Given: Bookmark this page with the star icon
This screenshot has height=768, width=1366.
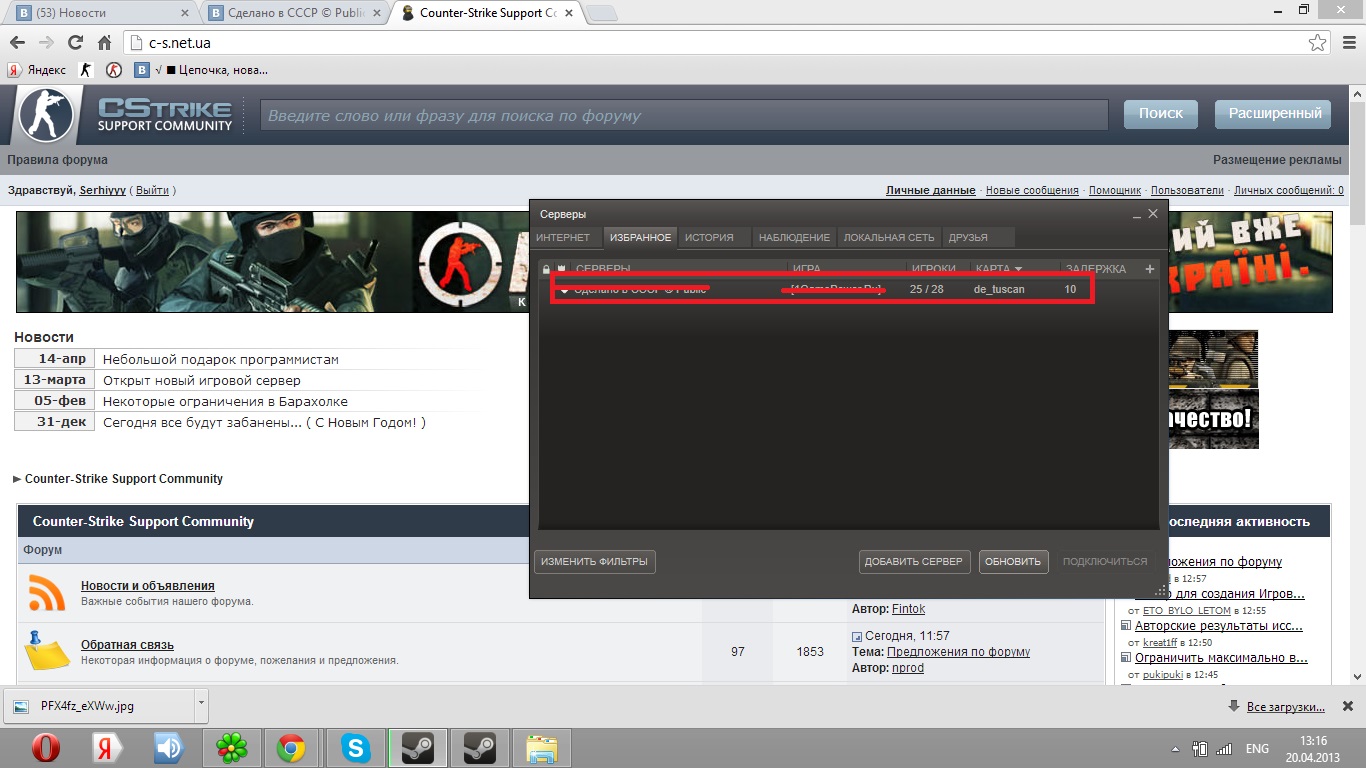Looking at the screenshot, I should (1318, 43).
